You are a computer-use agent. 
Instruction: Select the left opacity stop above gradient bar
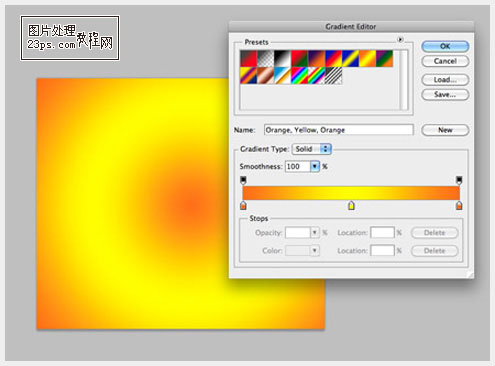(x=243, y=180)
